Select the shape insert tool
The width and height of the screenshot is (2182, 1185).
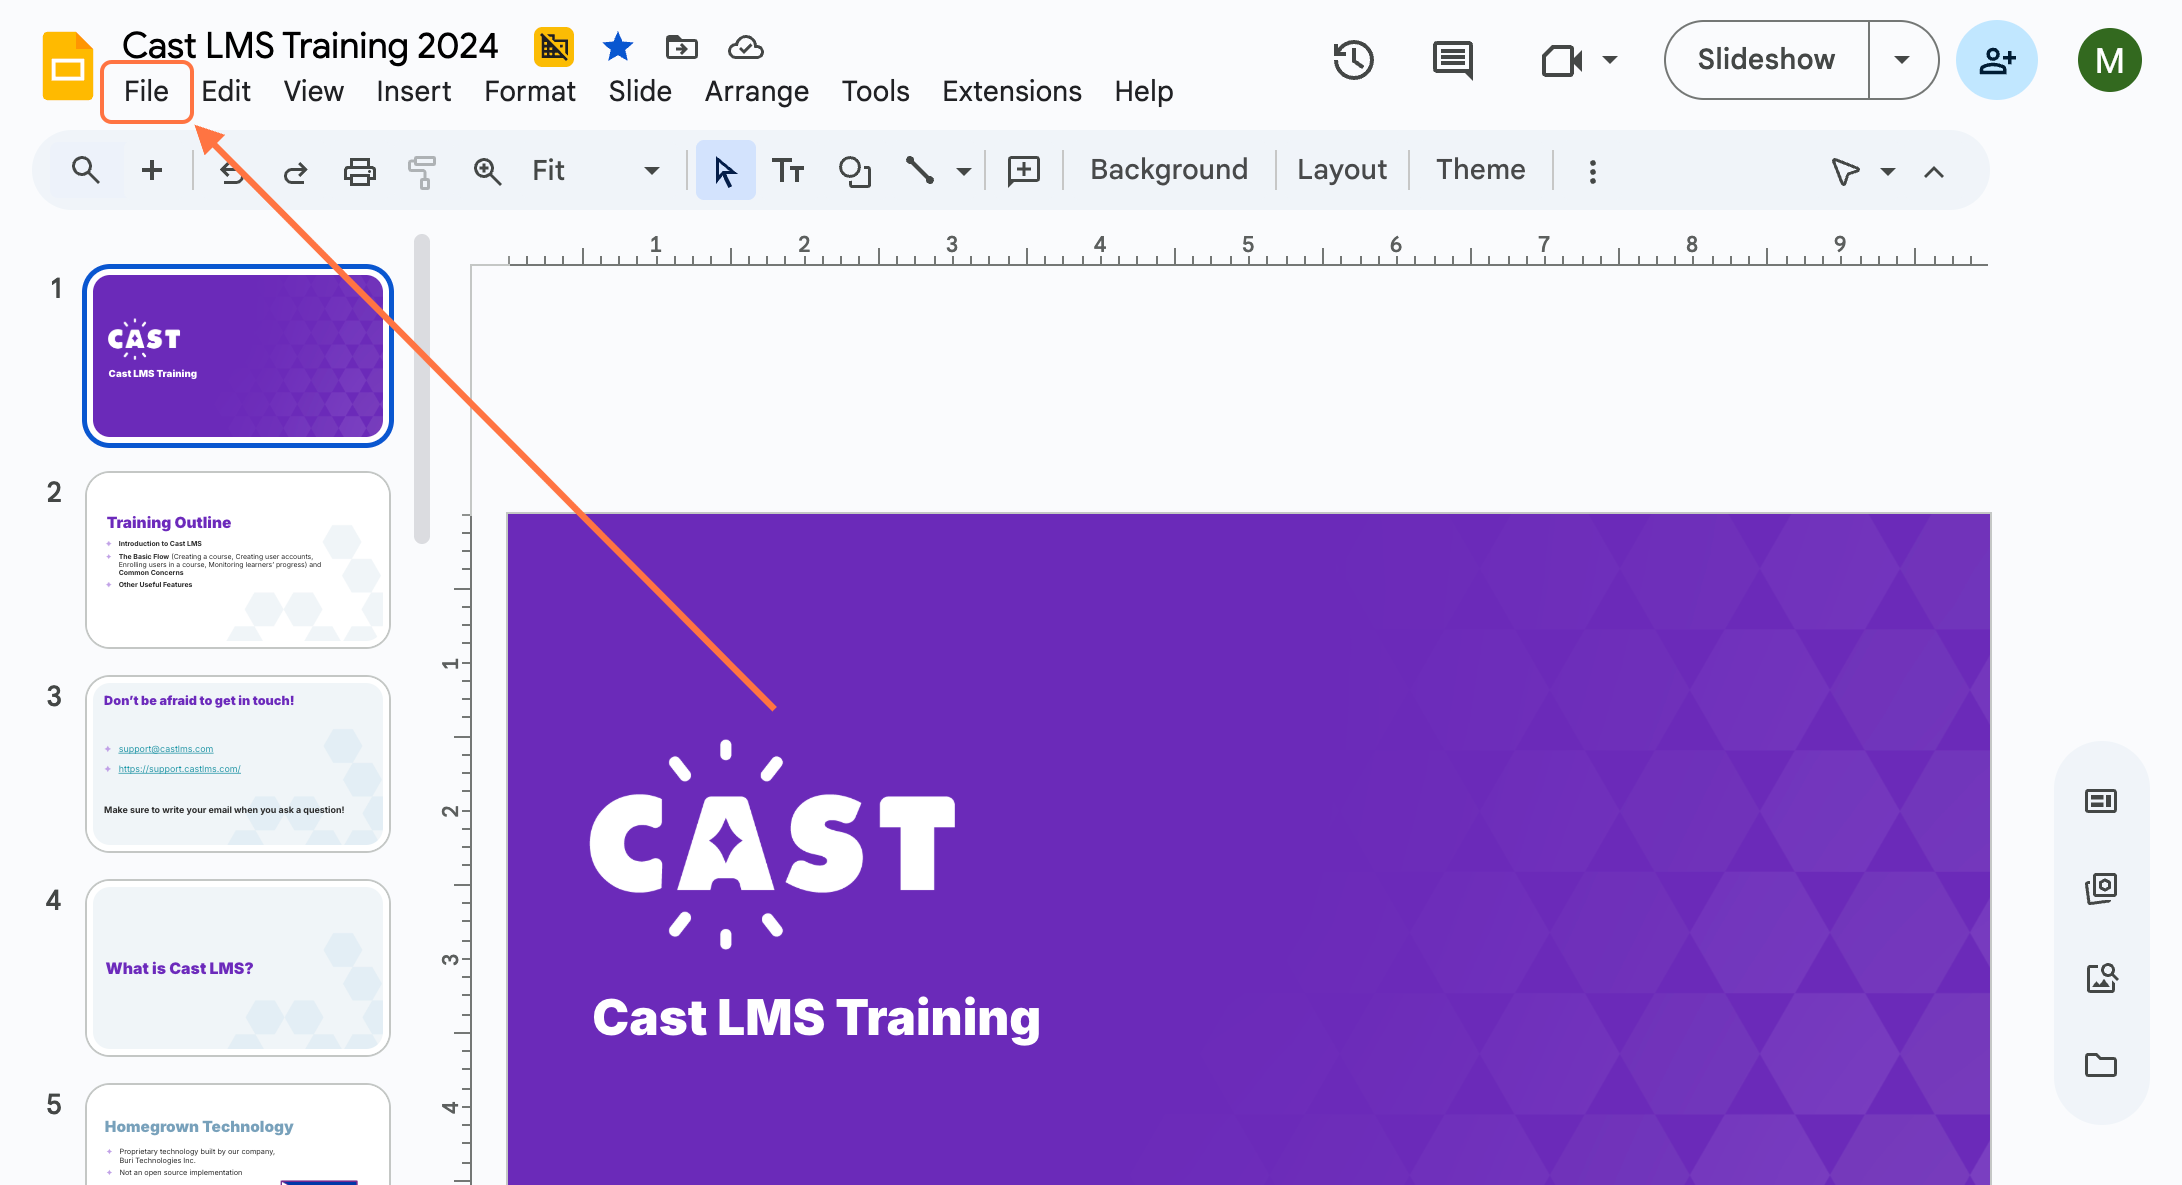point(854,171)
